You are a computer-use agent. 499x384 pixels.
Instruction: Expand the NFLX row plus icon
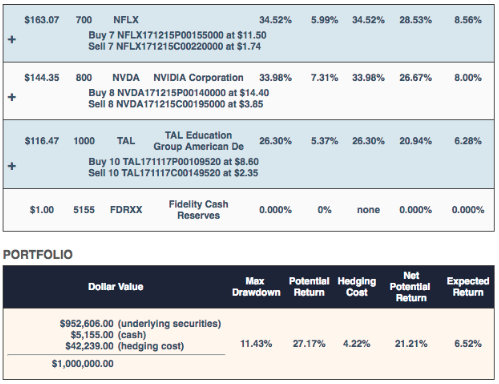(x=12, y=39)
